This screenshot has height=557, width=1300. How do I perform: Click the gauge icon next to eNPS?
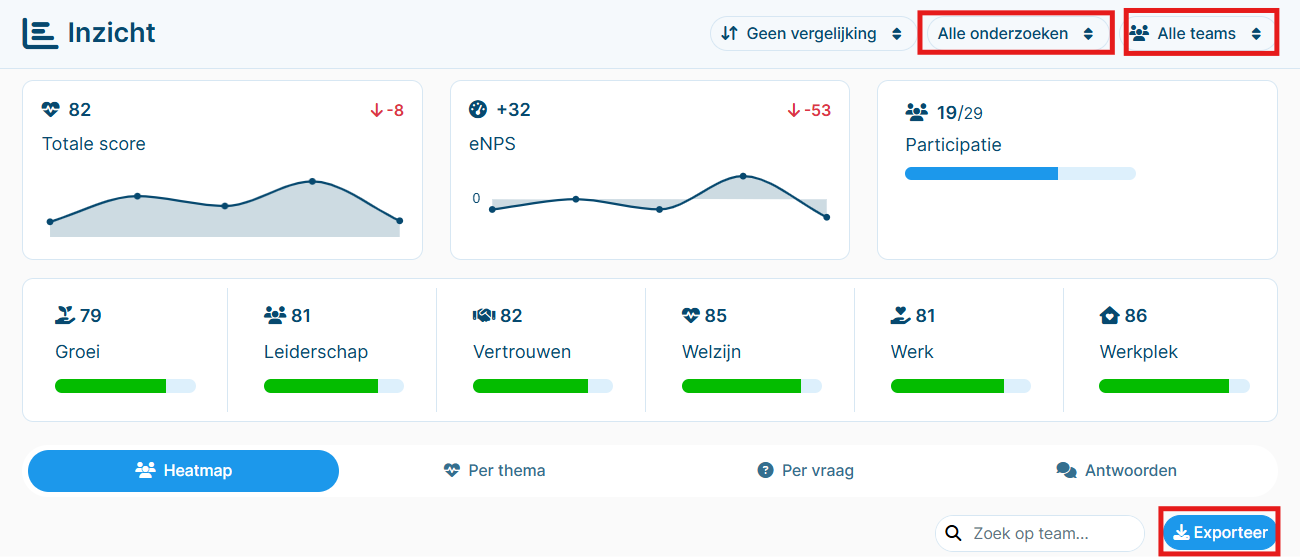tap(478, 110)
